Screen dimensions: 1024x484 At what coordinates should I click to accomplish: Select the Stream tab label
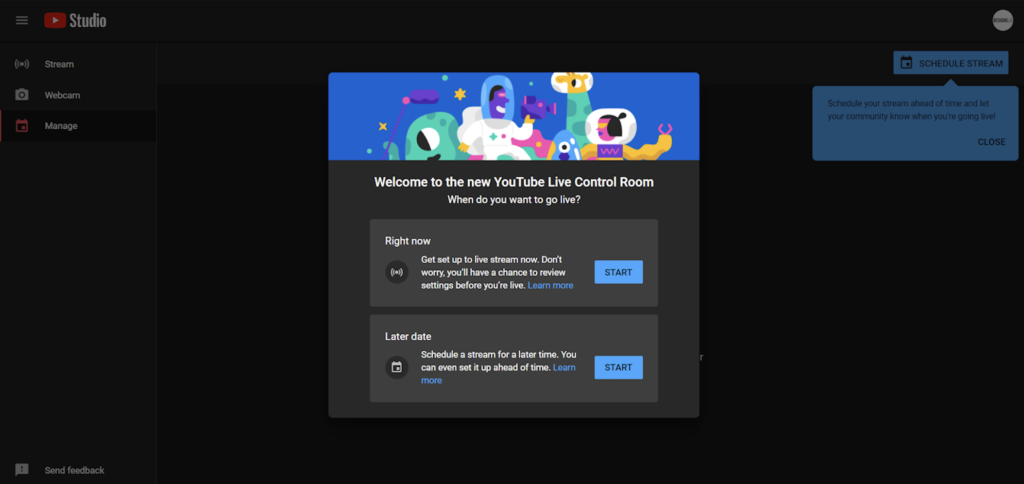[59, 64]
